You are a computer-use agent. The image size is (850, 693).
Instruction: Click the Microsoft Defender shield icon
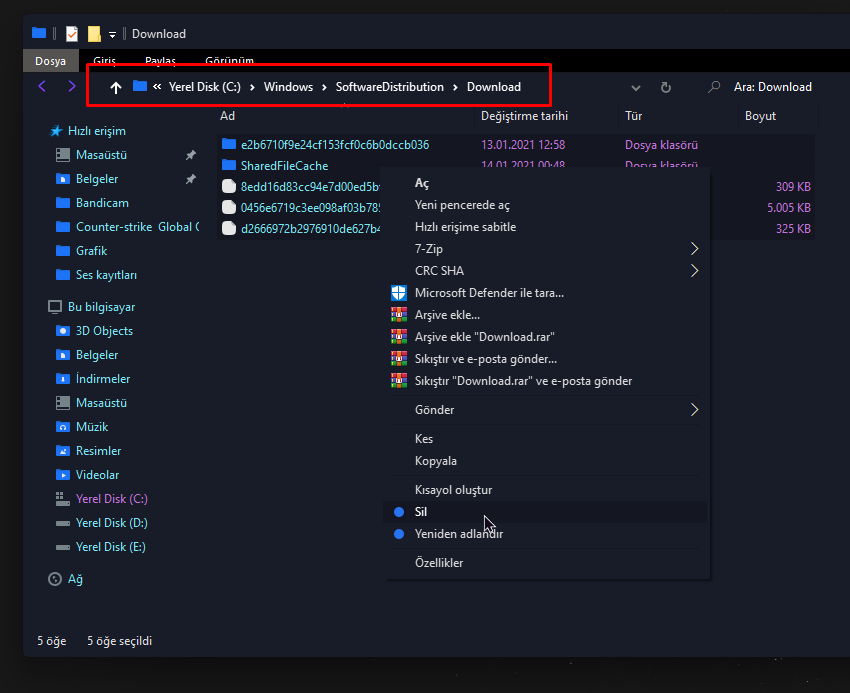[x=399, y=293]
